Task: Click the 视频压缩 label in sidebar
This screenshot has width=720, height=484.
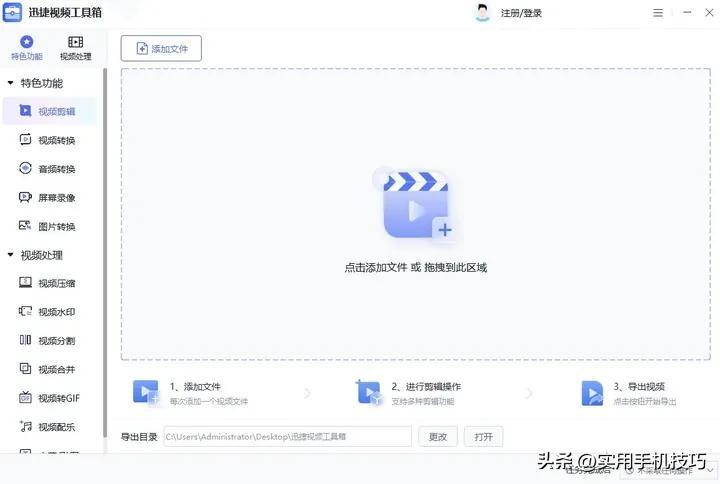Action: coord(56,283)
